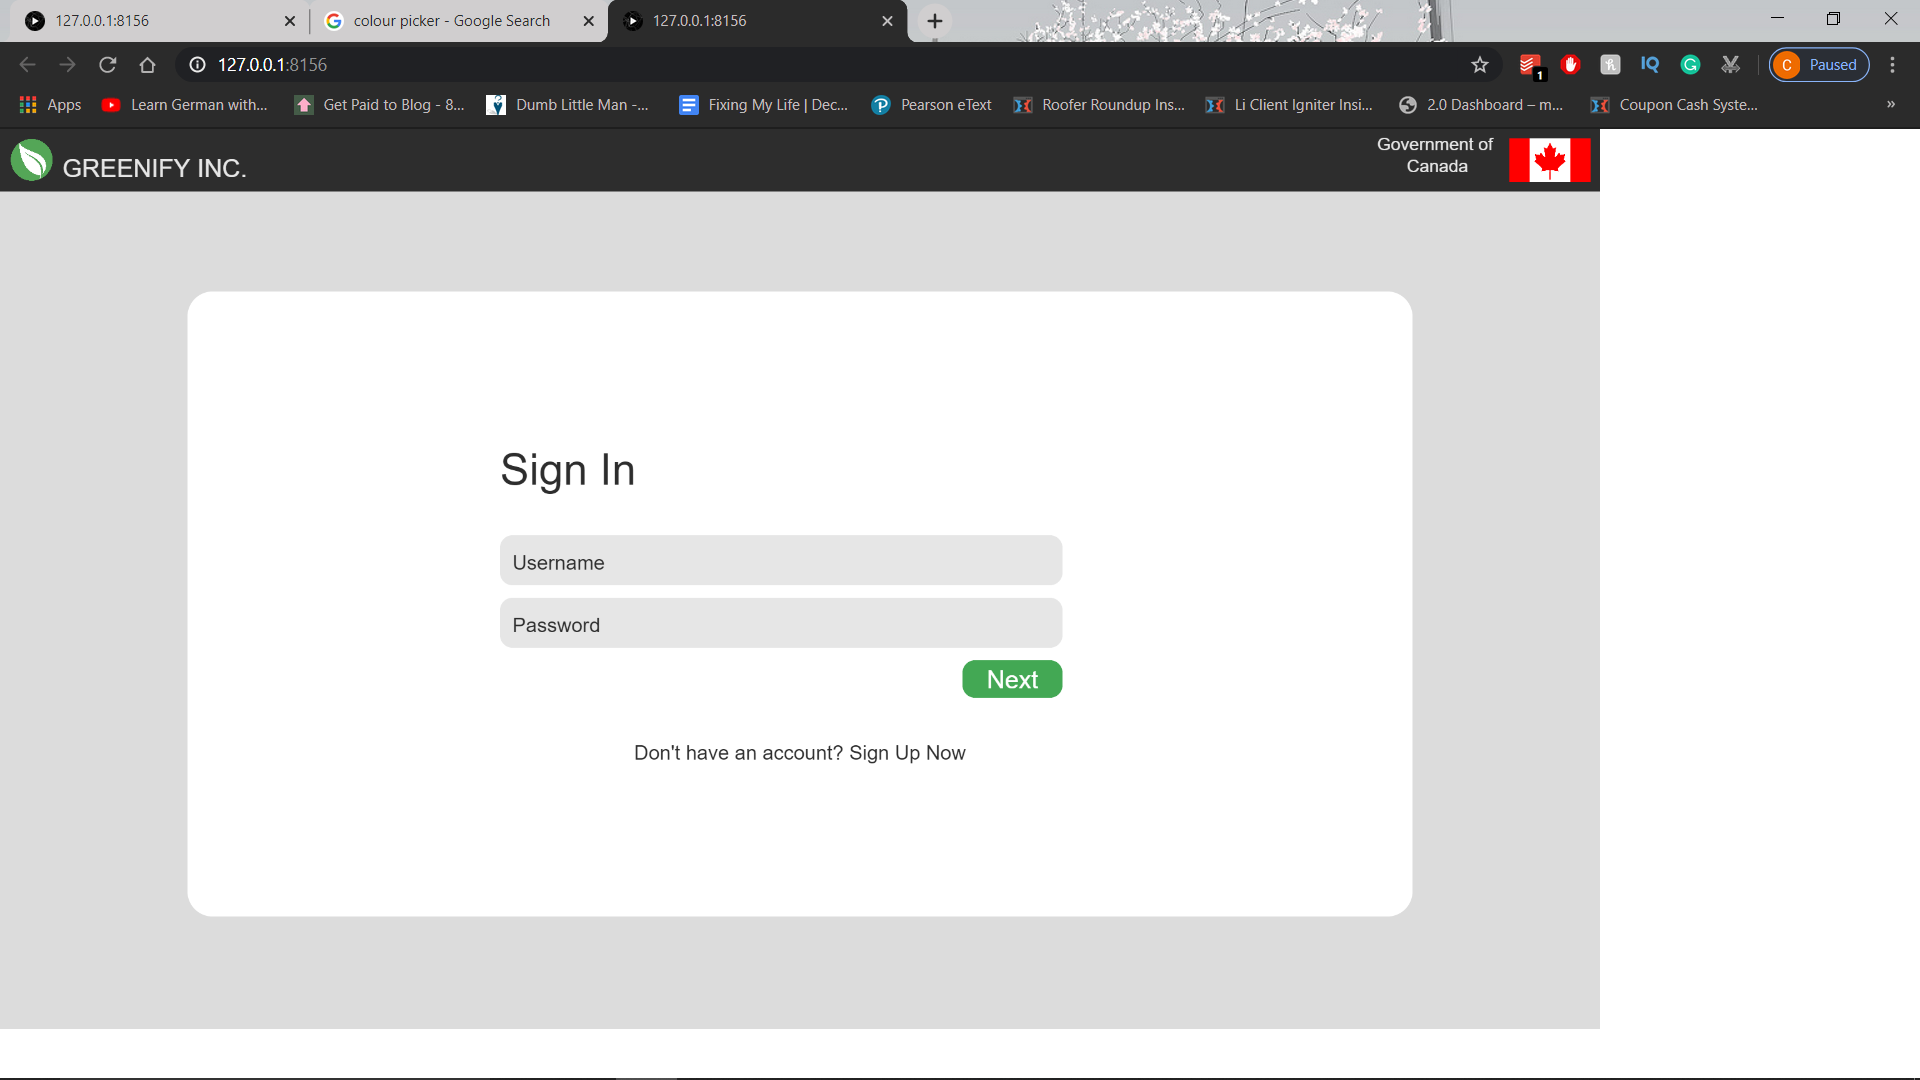Focus the Username field
The image size is (1920, 1080).
point(780,561)
